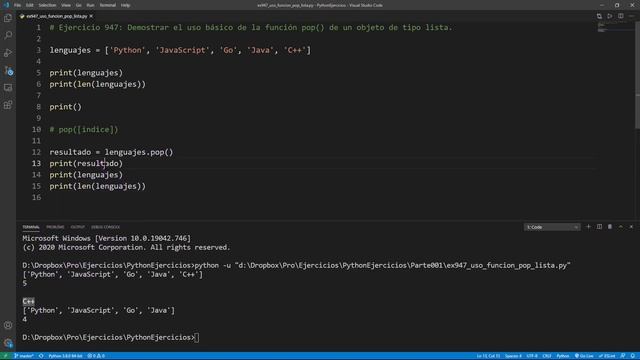Change Spaces indentation setting in status bar

pyautogui.click(x=513, y=356)
